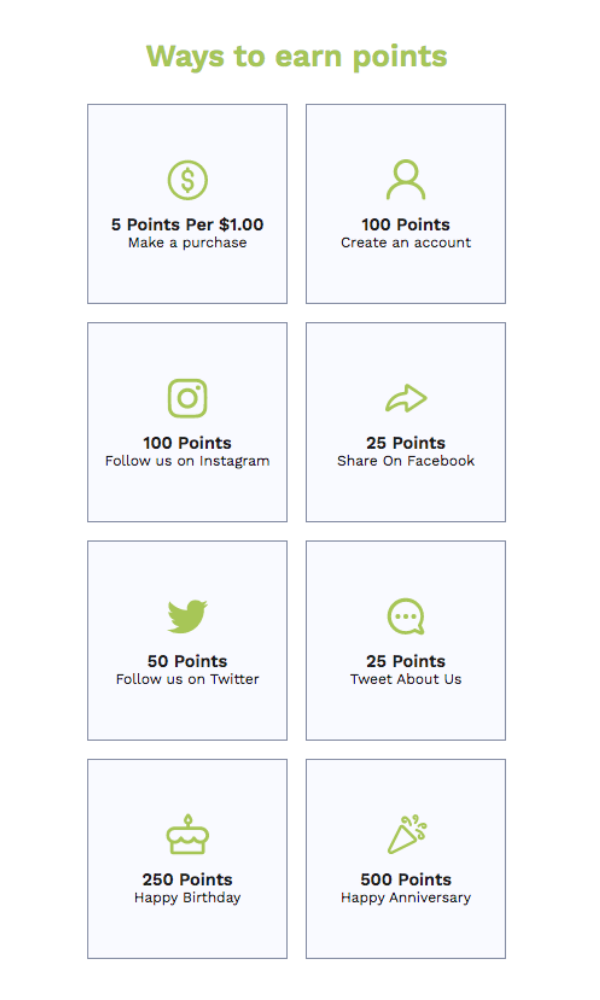Click the birthday cake icon
Image resolution: width=600 pixels, height=1000 pixels.
(187, 835)
